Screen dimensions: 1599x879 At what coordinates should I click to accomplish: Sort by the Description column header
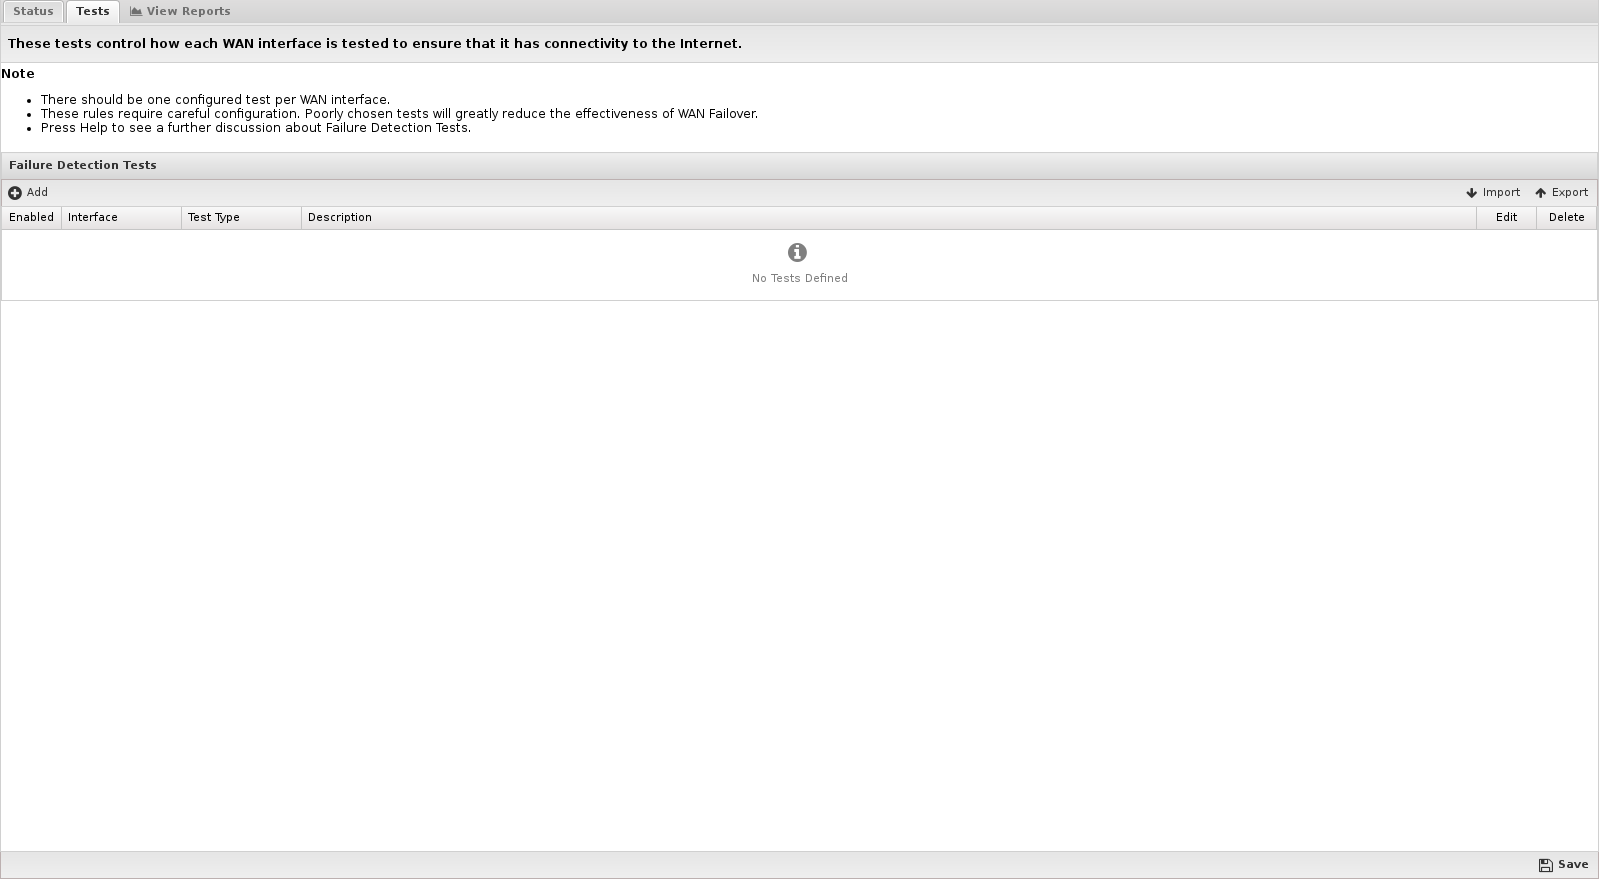[340, 217]
